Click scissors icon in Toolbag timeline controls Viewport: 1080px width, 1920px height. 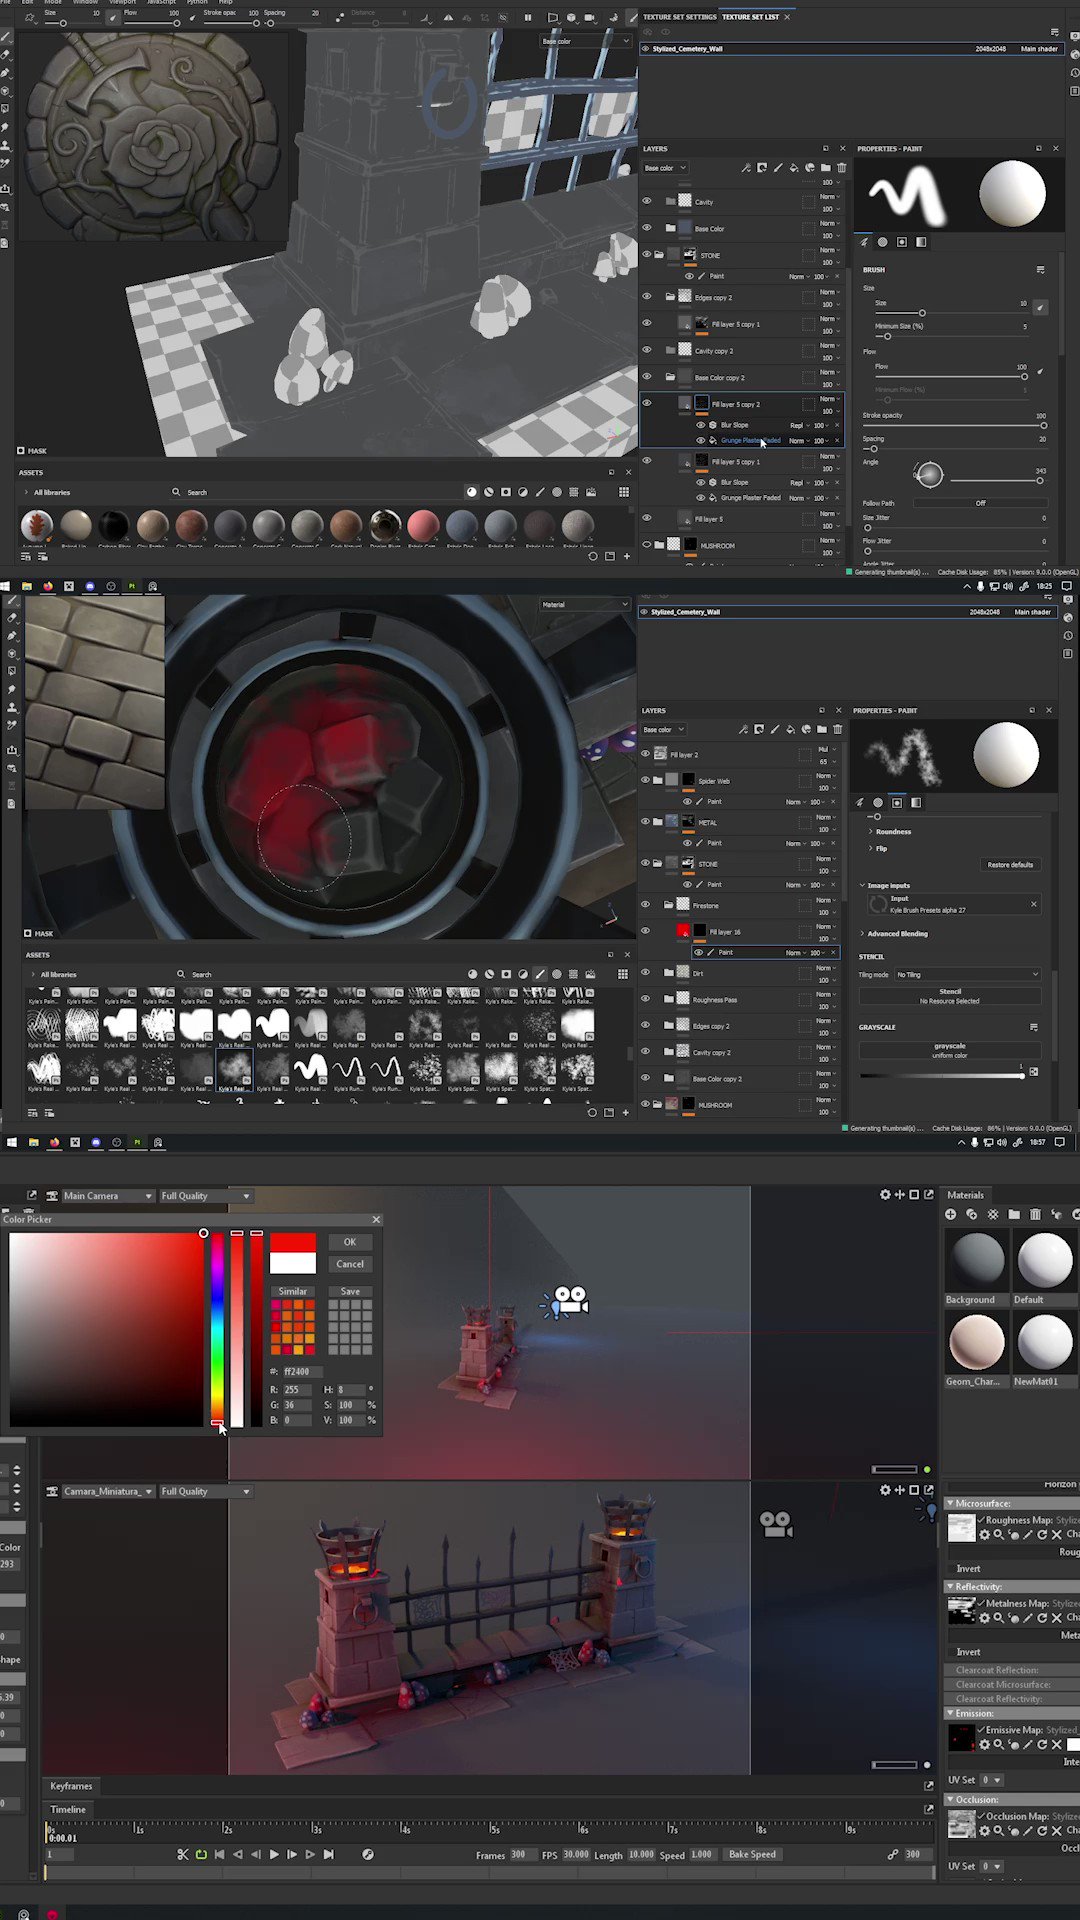(x=183, y=1854)
